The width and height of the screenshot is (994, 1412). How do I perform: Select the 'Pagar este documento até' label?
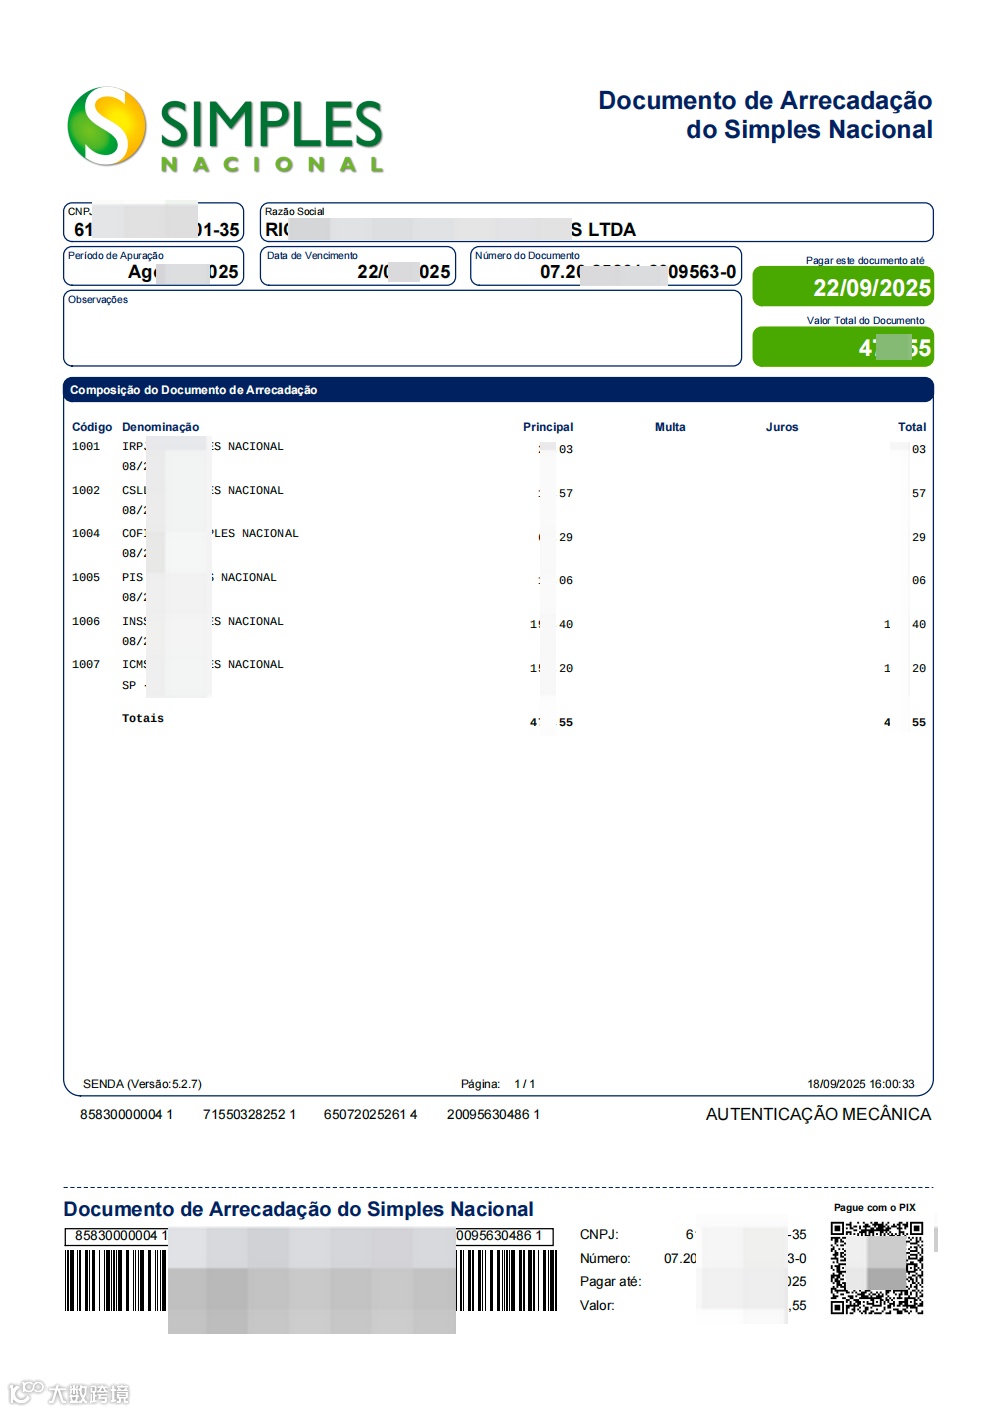[865, 260]
